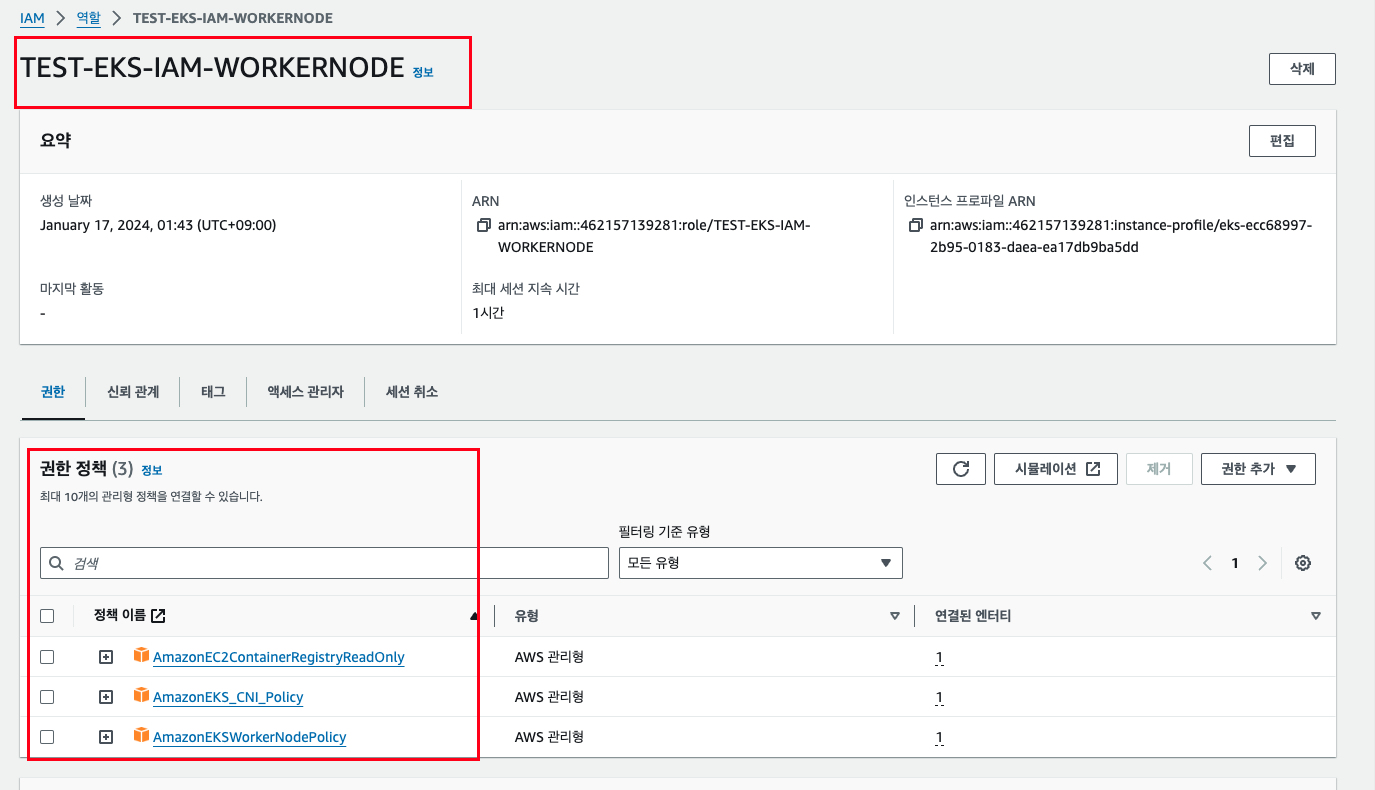This screenshot has height=790, width=1375.
Task: Switch to the 권한 tab
Action: [53, 392]
